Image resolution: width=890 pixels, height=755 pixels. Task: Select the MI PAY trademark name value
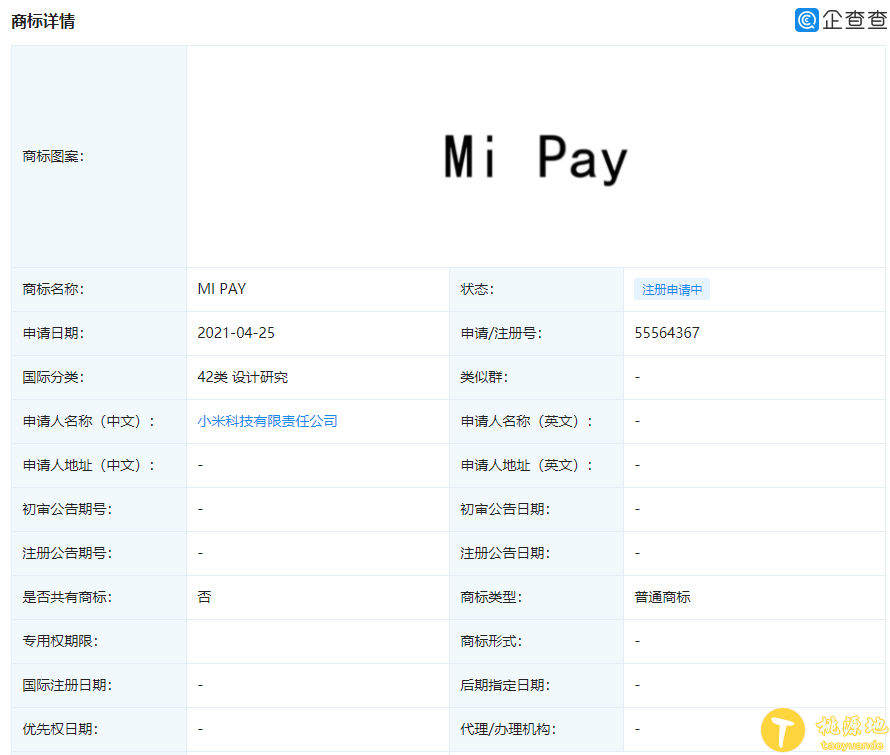pos(222,289)
